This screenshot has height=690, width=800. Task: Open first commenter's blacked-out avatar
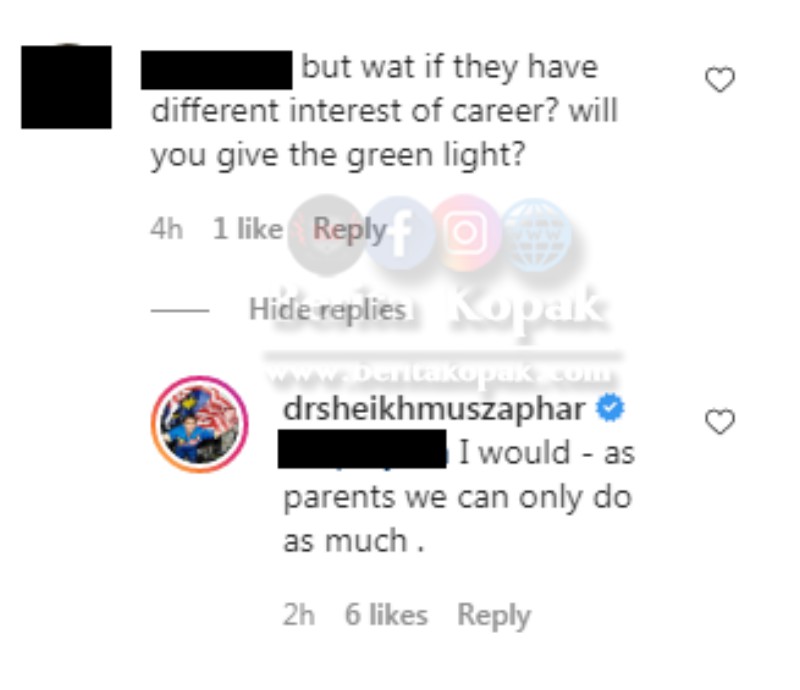pyautogui.click(x=66, y=87)
